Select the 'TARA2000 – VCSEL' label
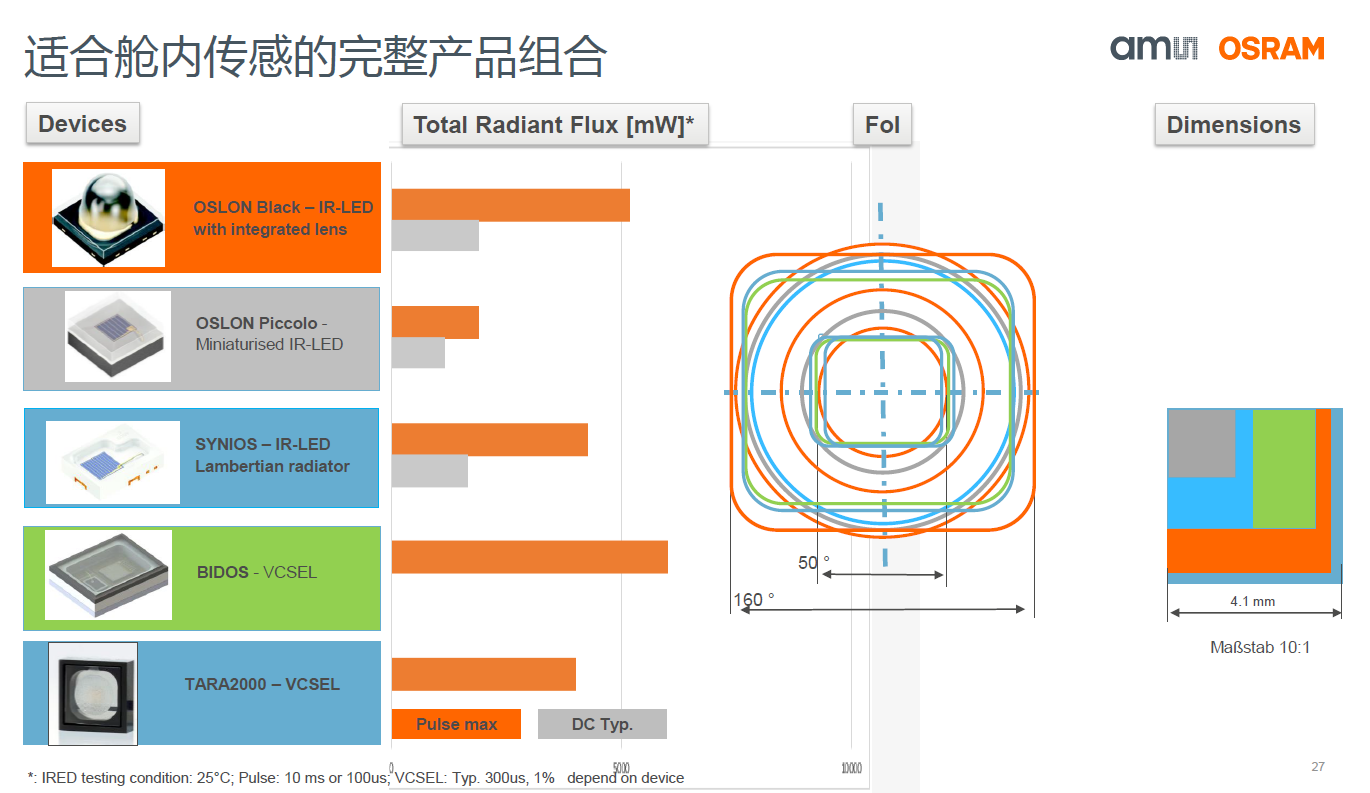This screenshot has height=793, width=1370. 262,684
